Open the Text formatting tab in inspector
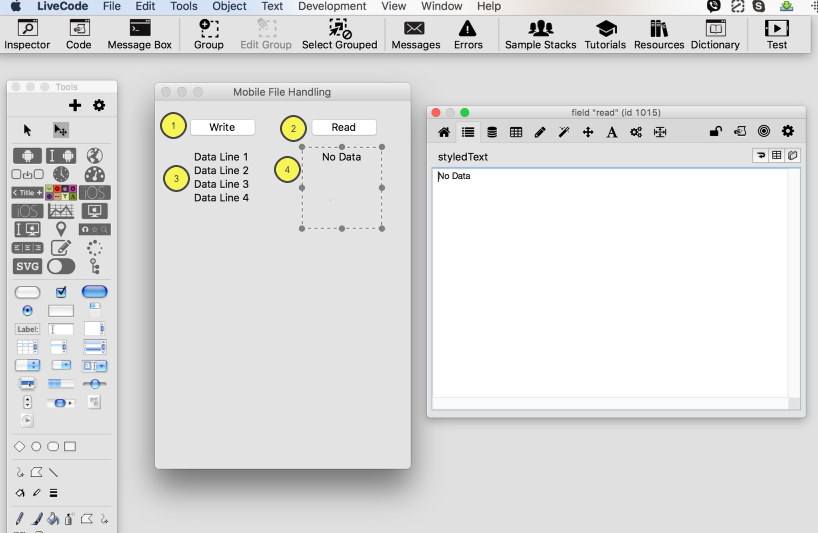The height and width of the screenshot is (533, 818). coord(612,132)
